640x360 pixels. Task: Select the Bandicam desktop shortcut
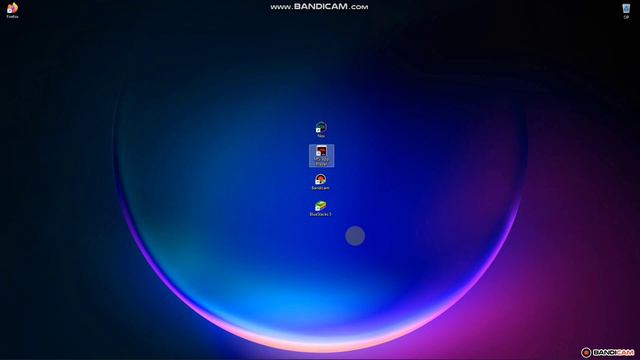coord(320,182)
